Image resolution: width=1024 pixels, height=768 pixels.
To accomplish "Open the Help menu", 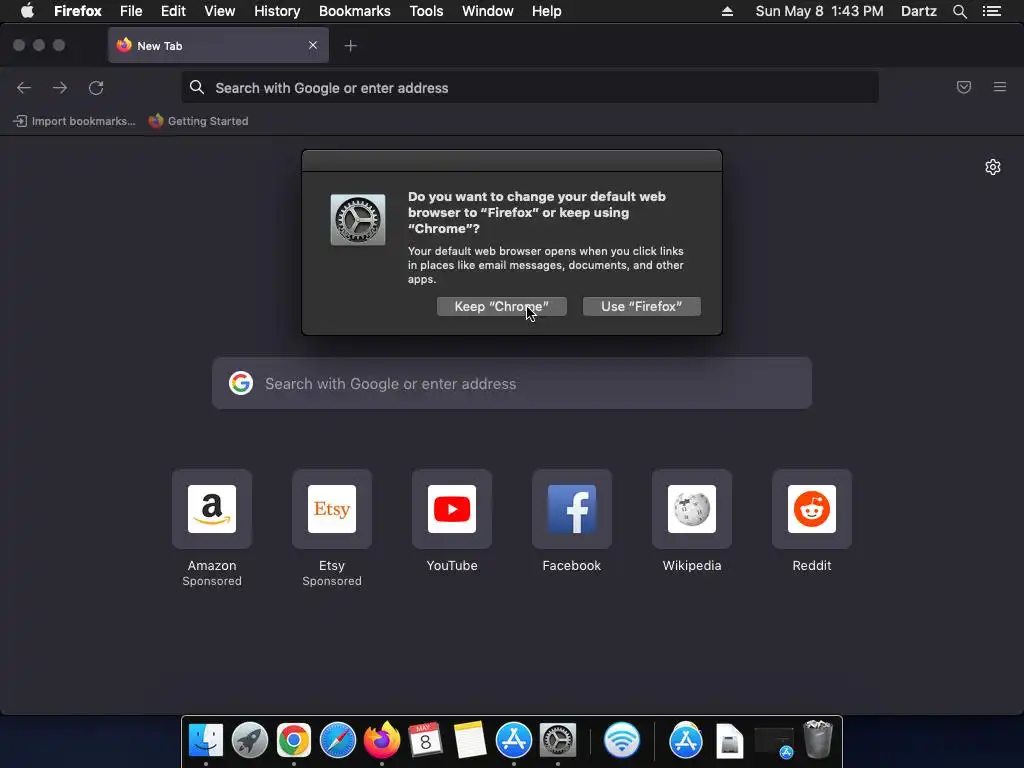I will (x=547, y=11).
